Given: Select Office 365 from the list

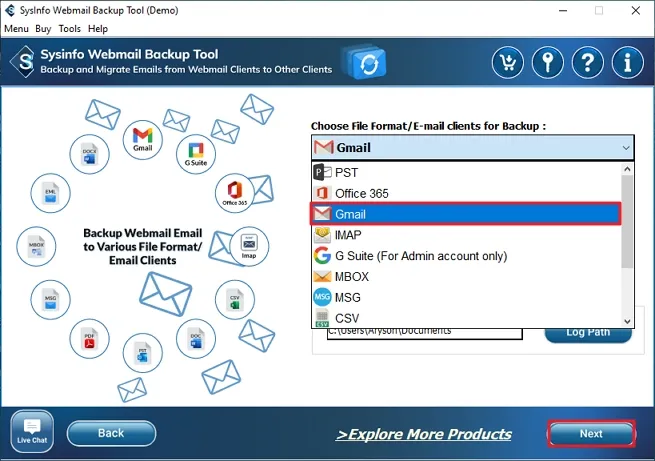Looking at the screenshot, I should [x=467, y=193].
